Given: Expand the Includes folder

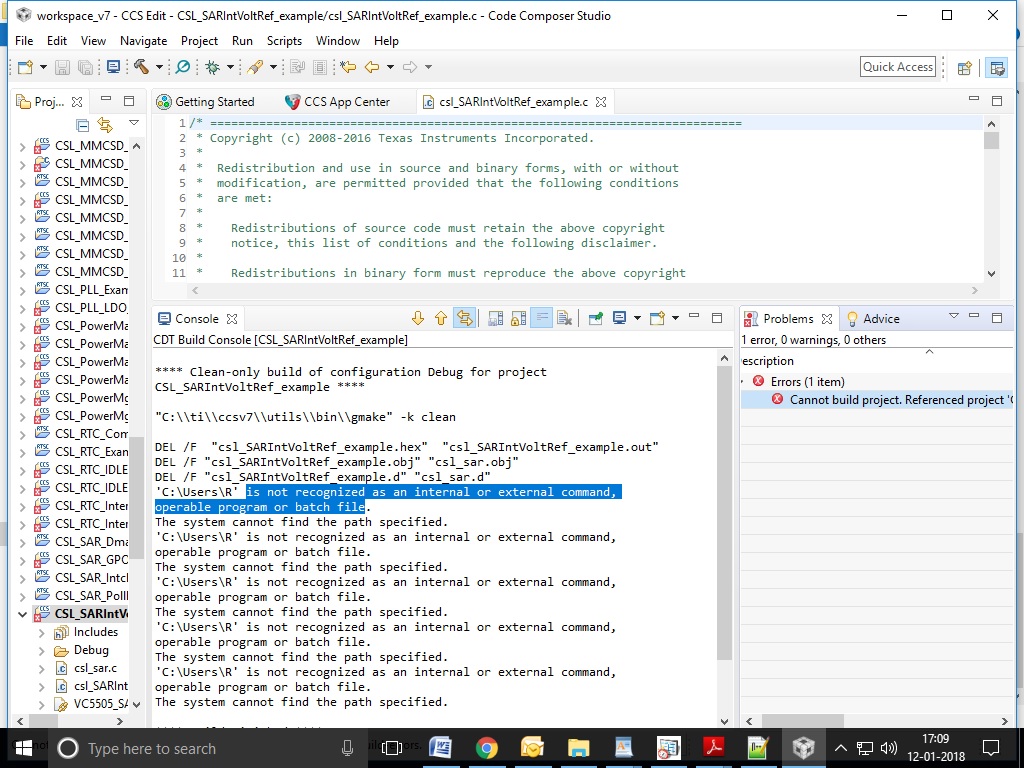Looking at the screenshot, I should coord(42,632).
